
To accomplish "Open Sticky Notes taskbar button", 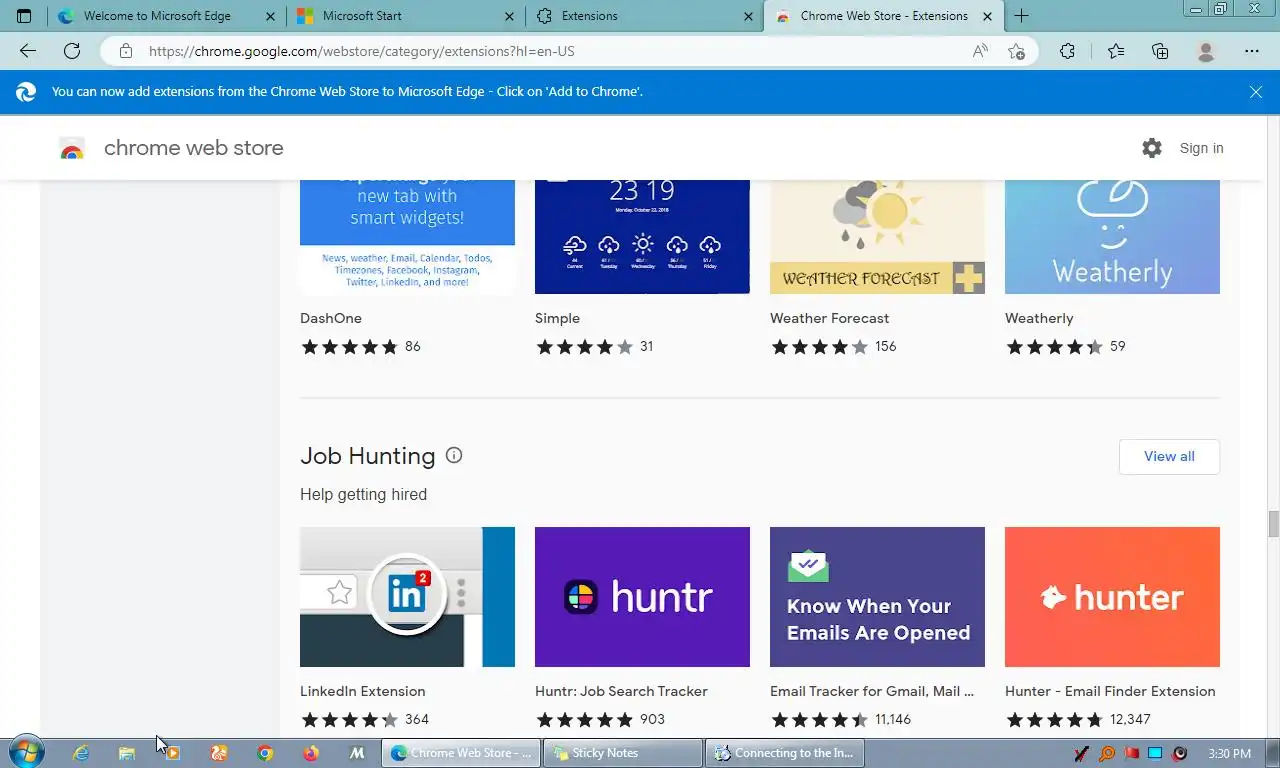I will pos(622,753).
